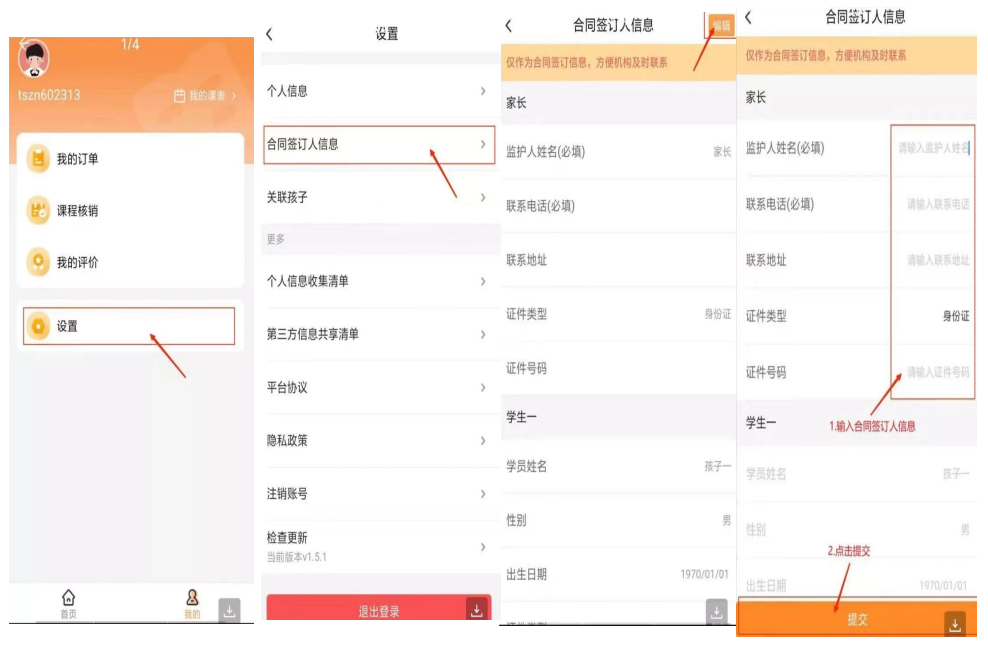Click the 请输入监护人姓名 input field
The width and height of the screenshot is (988, 652).
(x=933, y=148)
